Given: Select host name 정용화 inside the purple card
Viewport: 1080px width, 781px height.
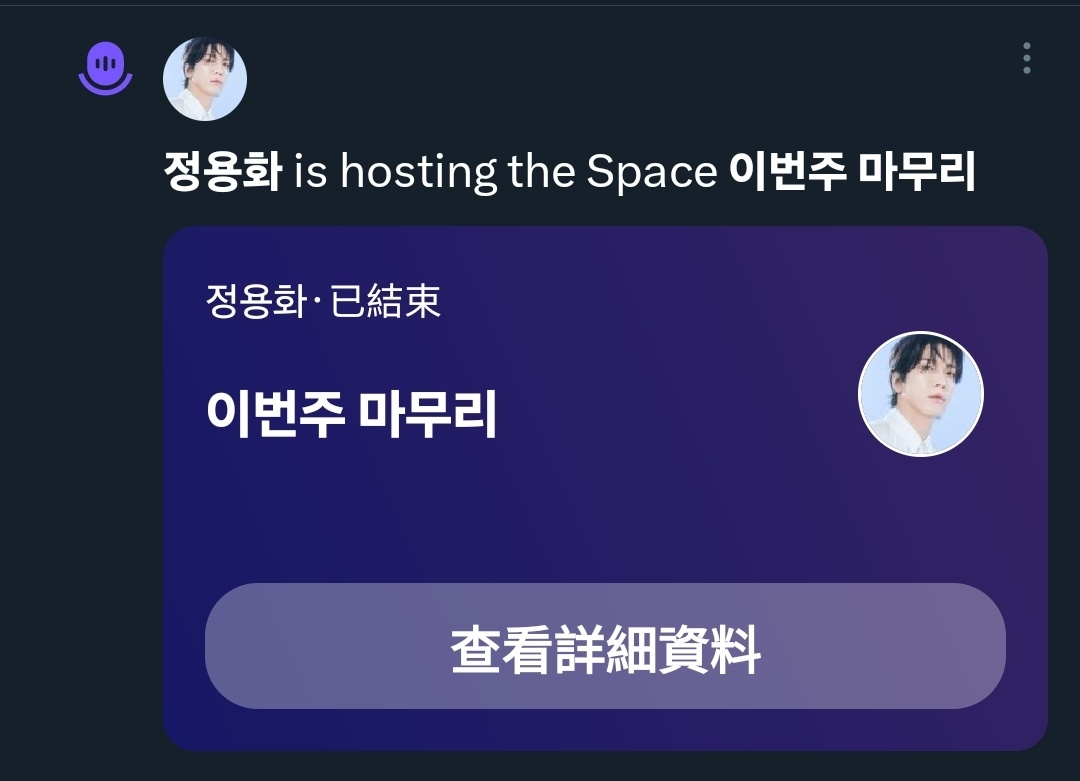Looking at the screenshot, I should click(x=256, y=301).
